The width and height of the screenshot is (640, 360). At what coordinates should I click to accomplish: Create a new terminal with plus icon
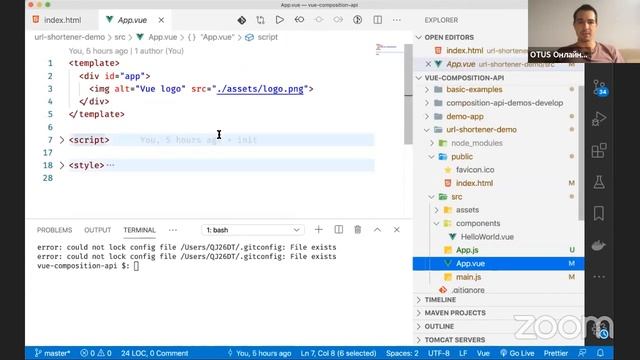point(318,230)
